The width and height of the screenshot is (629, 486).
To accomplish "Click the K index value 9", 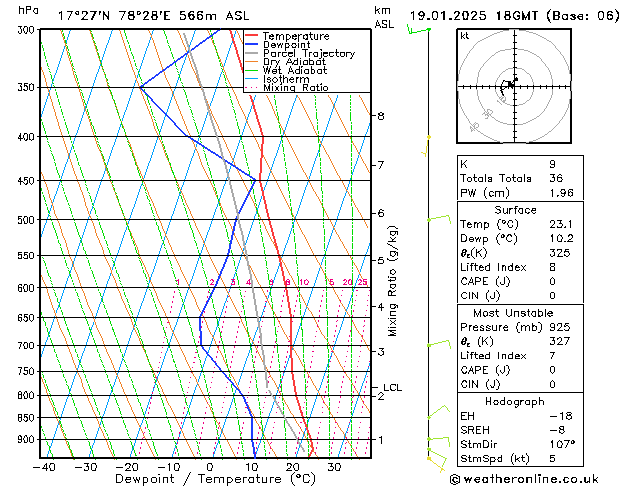I will (552, 164).
